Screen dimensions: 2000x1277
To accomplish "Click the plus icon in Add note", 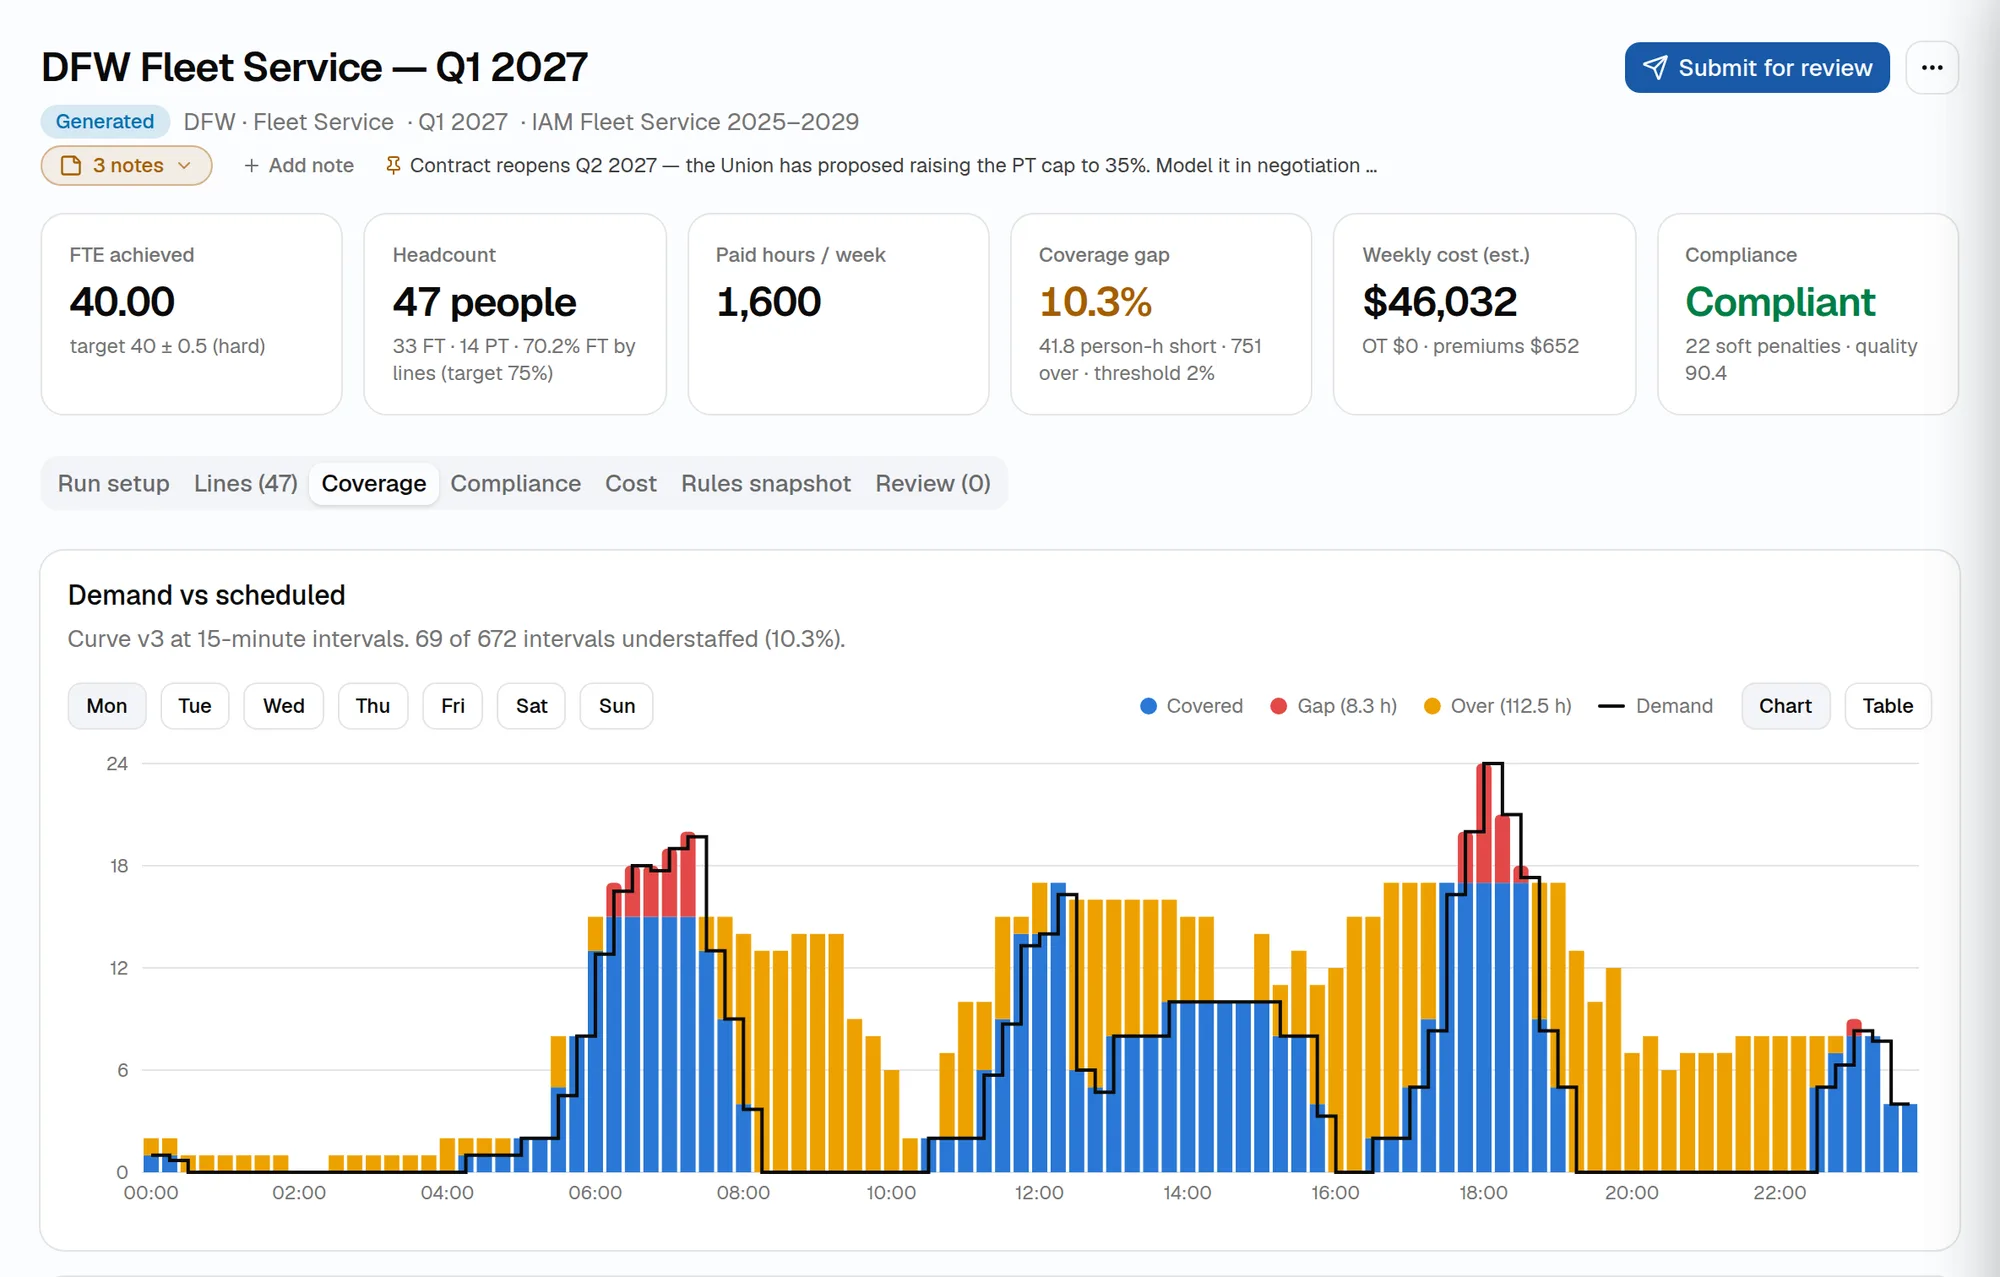I will coord(251,165).
